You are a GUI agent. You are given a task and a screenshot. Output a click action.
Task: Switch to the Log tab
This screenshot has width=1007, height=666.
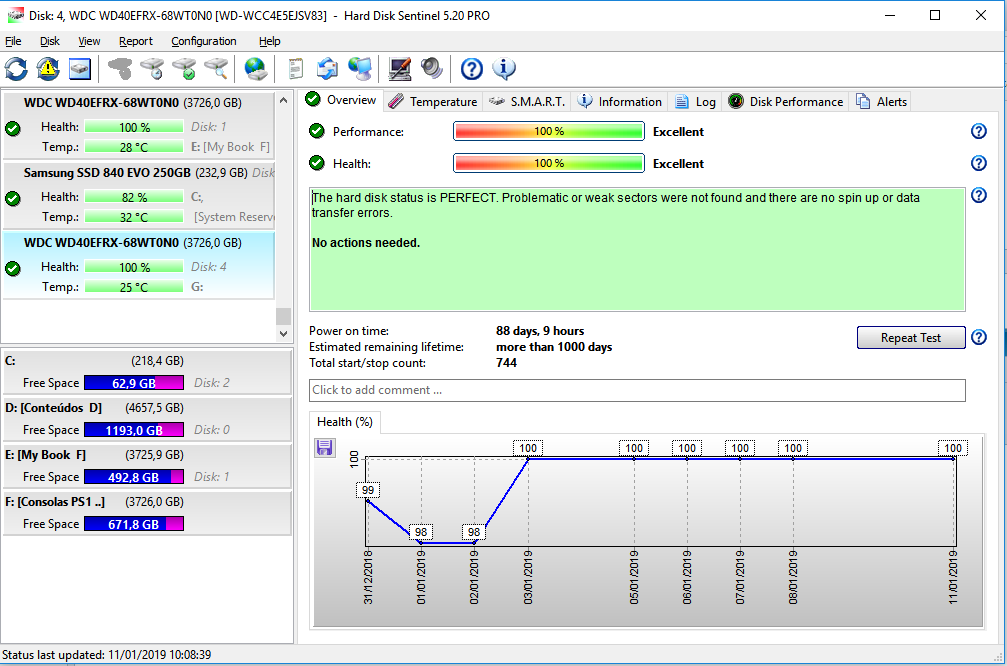696,101
